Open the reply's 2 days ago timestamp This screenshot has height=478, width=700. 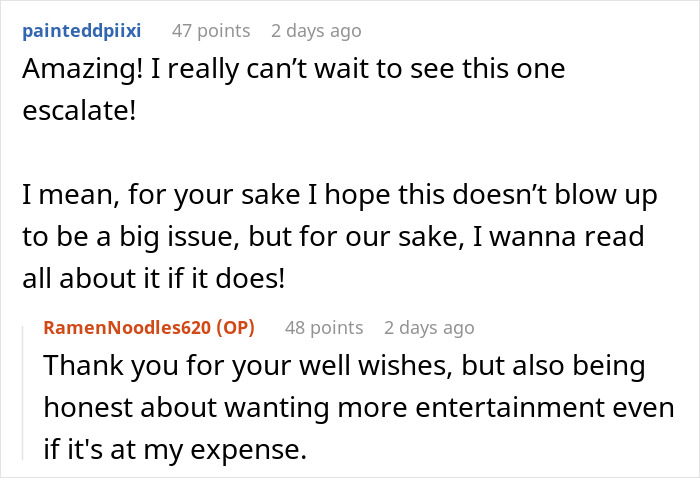click(x=429, y=328)
